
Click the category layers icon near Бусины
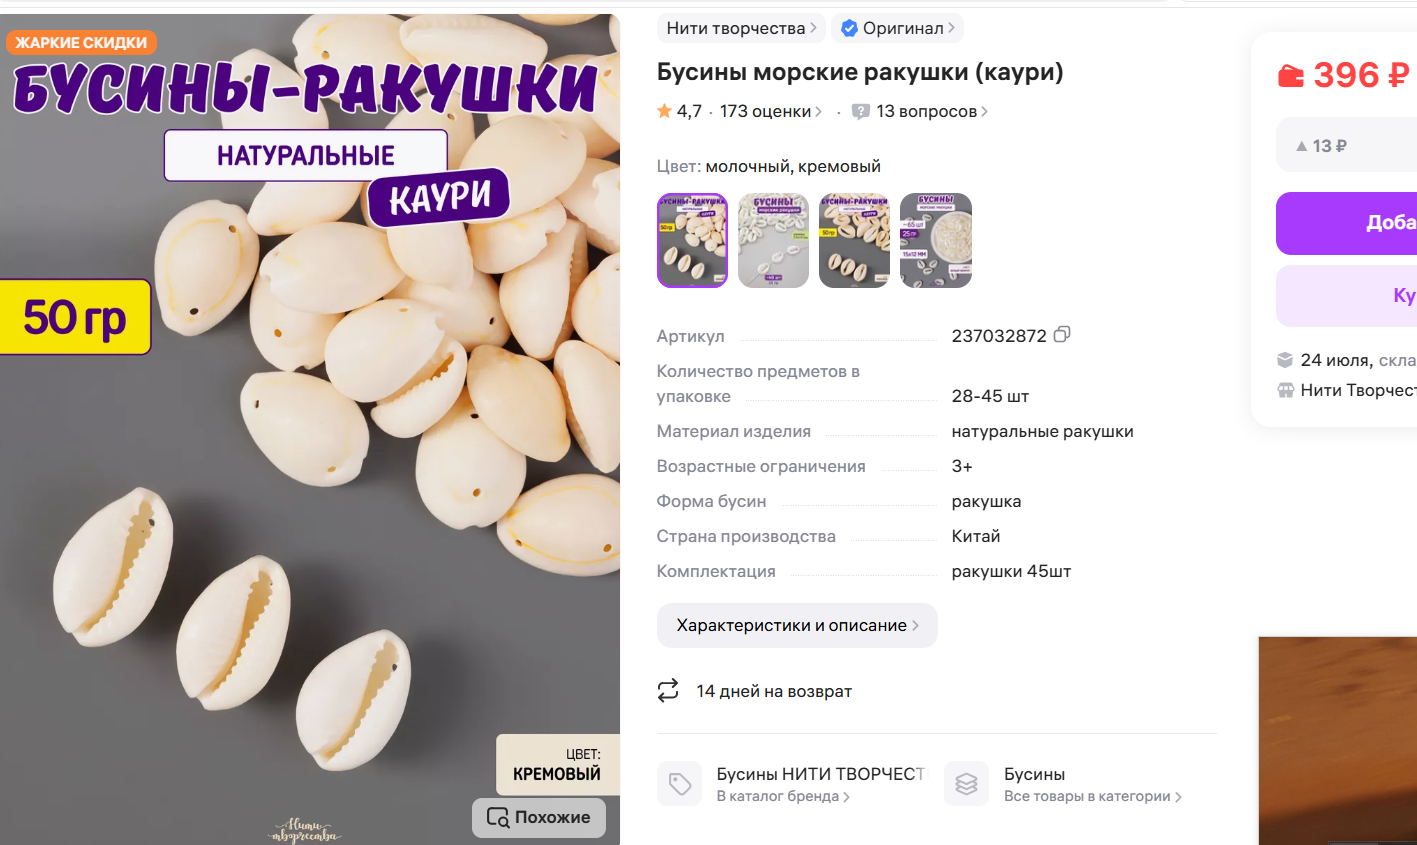(x=966, y=784)
